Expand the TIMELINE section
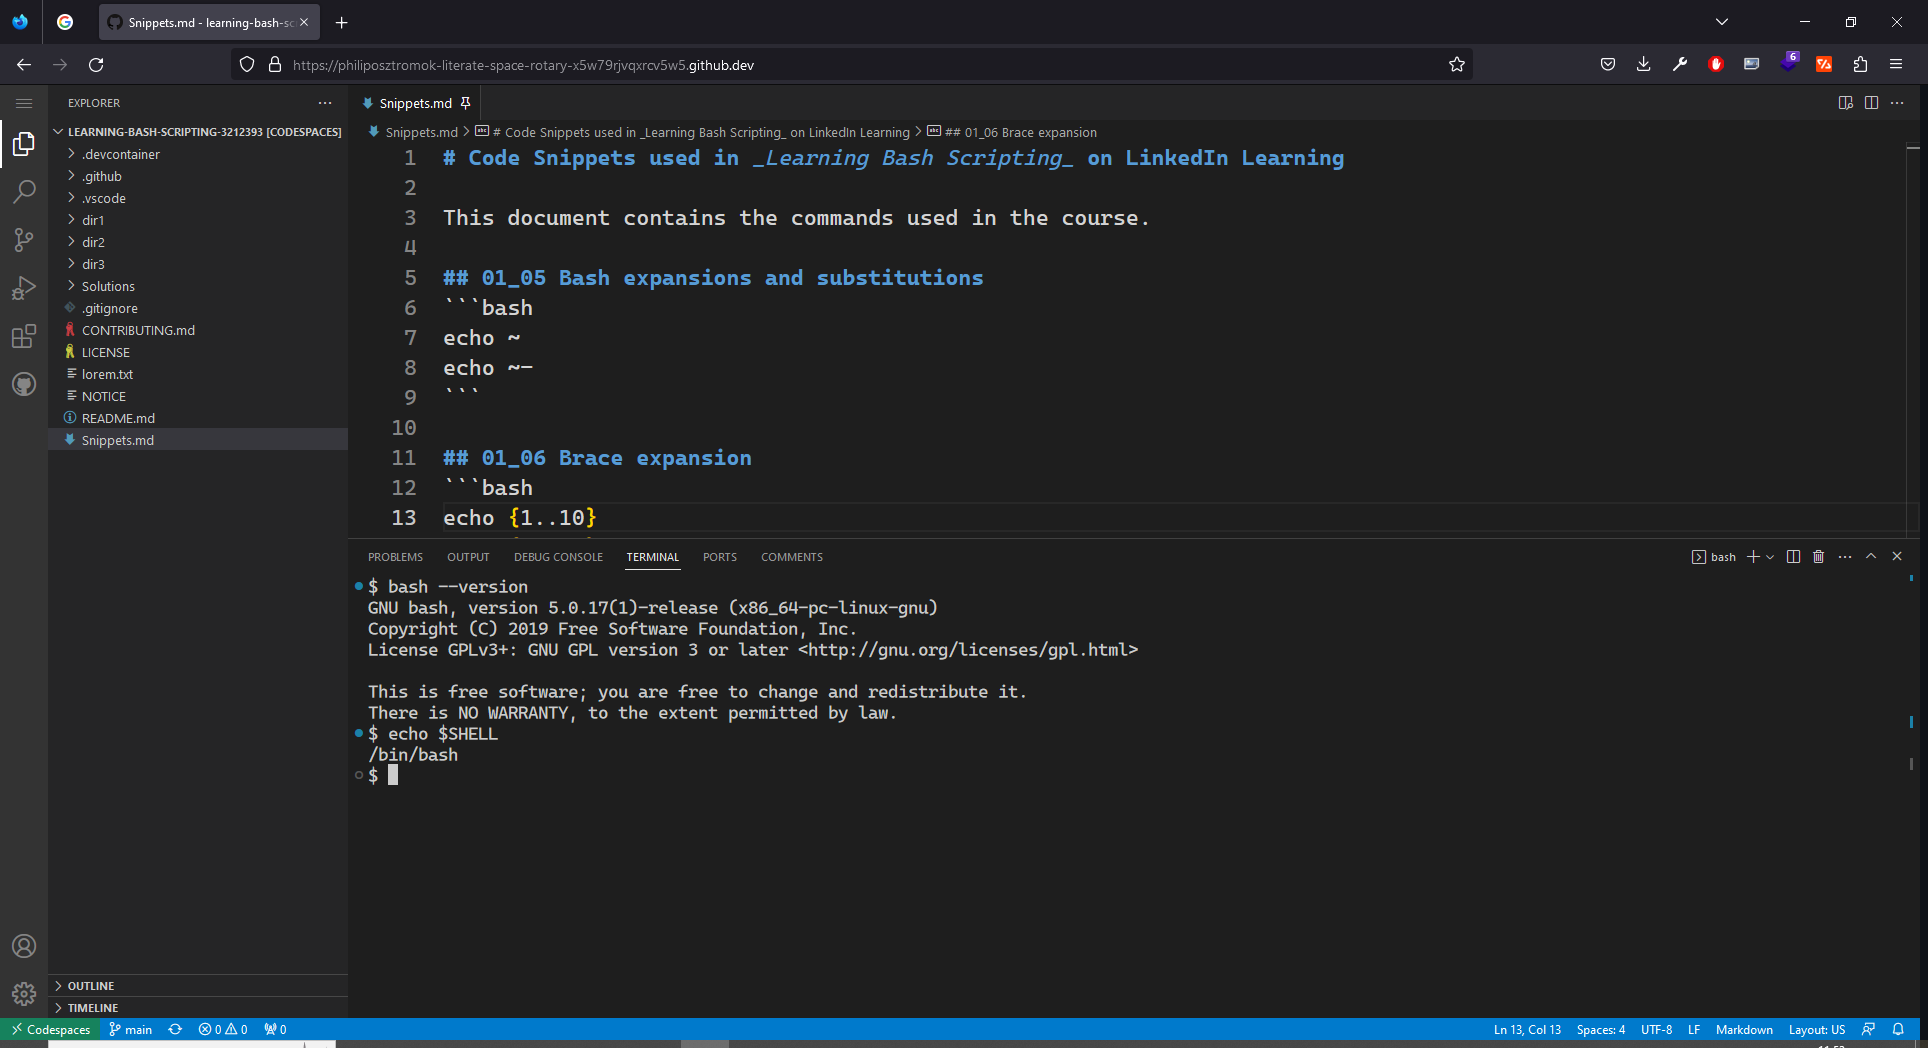The image size is (1928, 1048). [x=198, y=1008]
